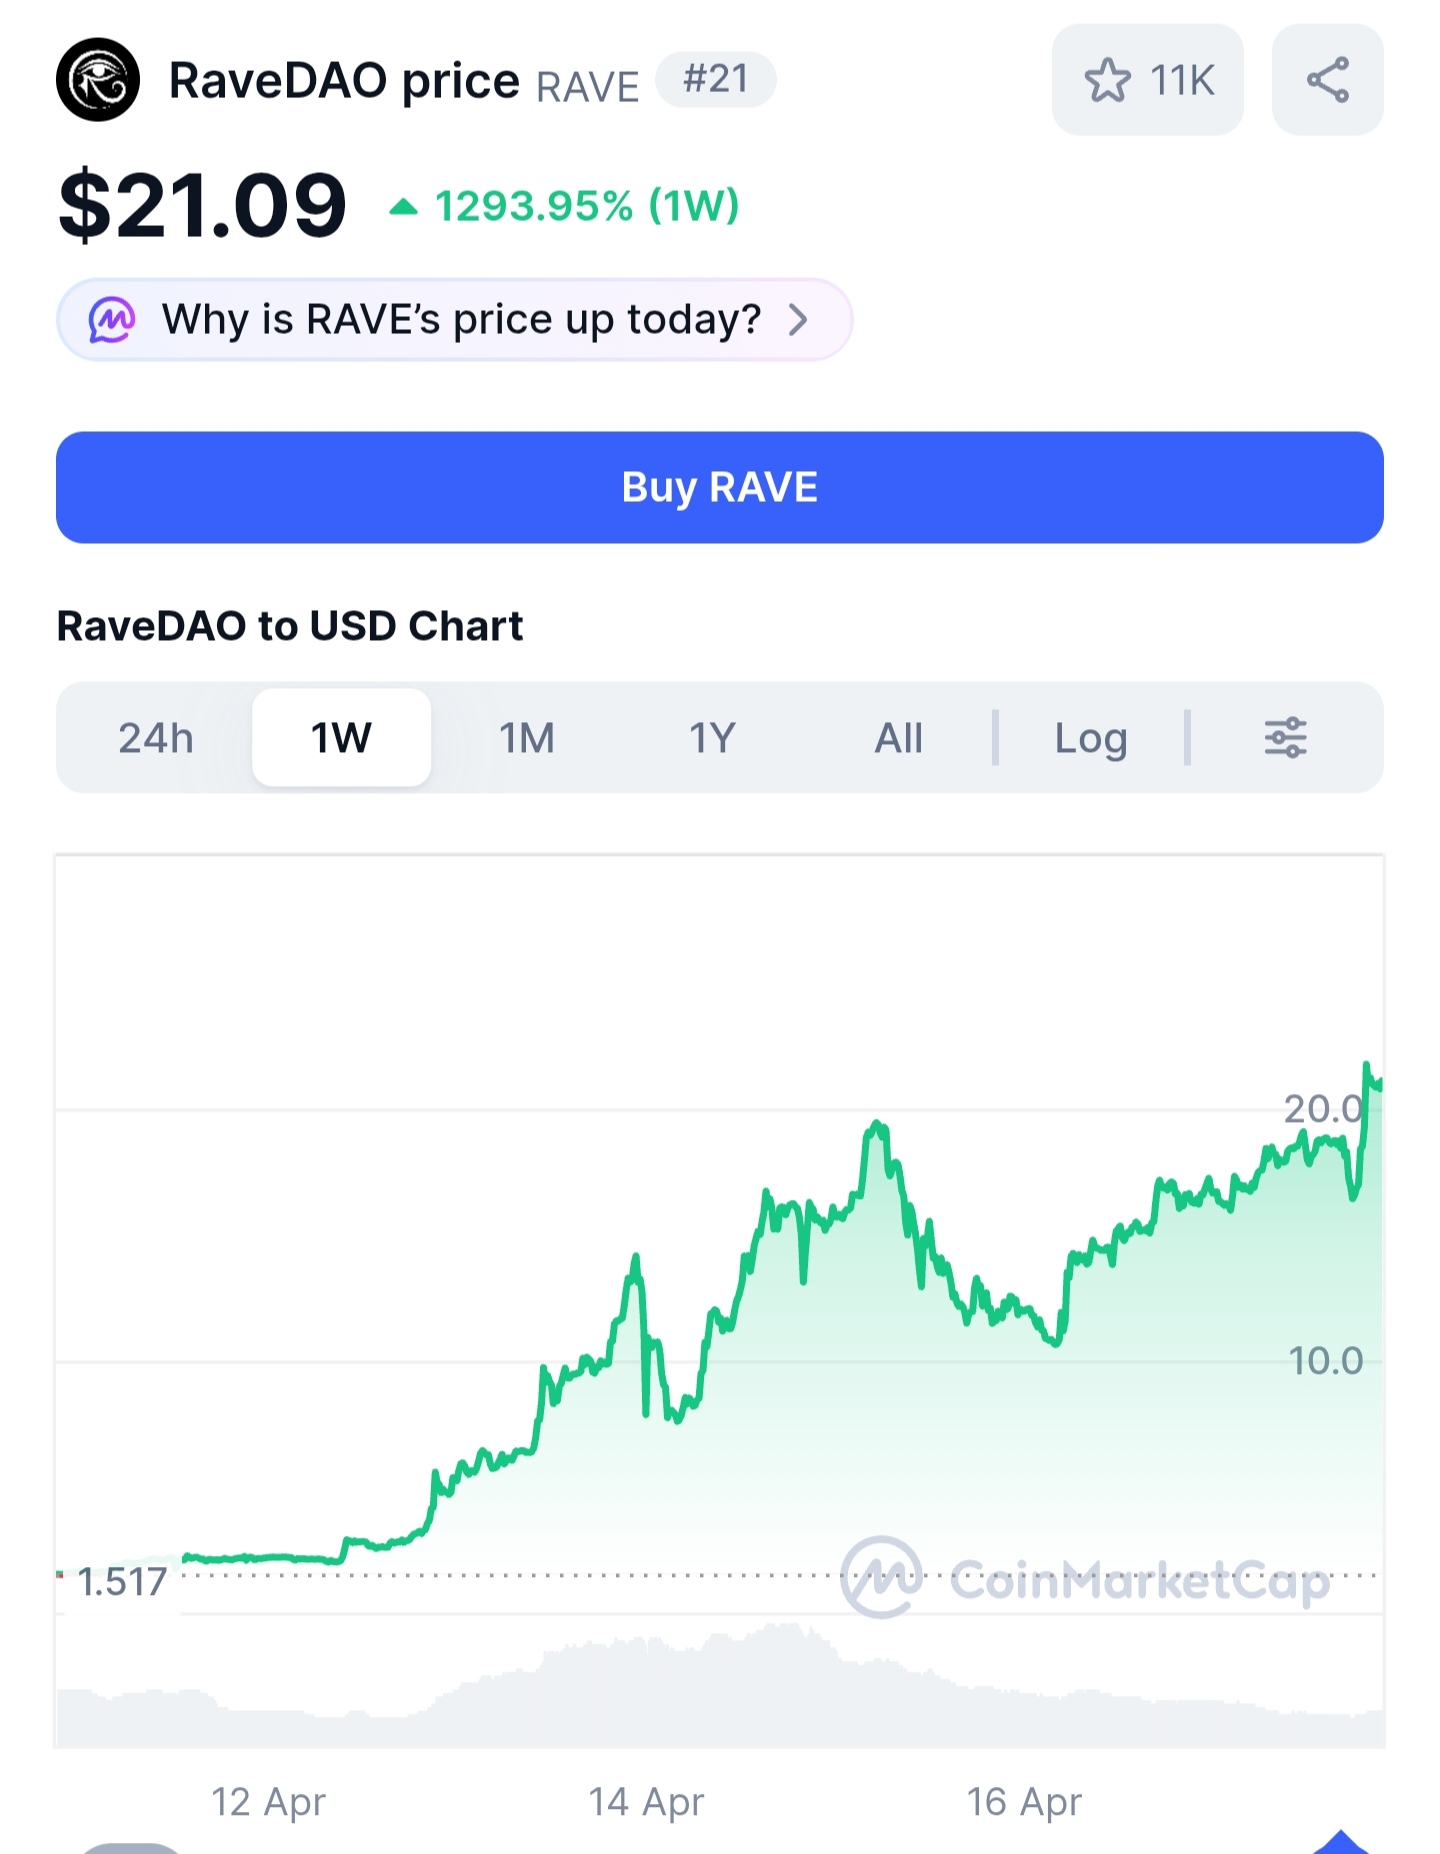This screenshot has height=1854, width=1440.
Task: Tap the blue triangle icon at bottom right
Action: [1341, 1842]
